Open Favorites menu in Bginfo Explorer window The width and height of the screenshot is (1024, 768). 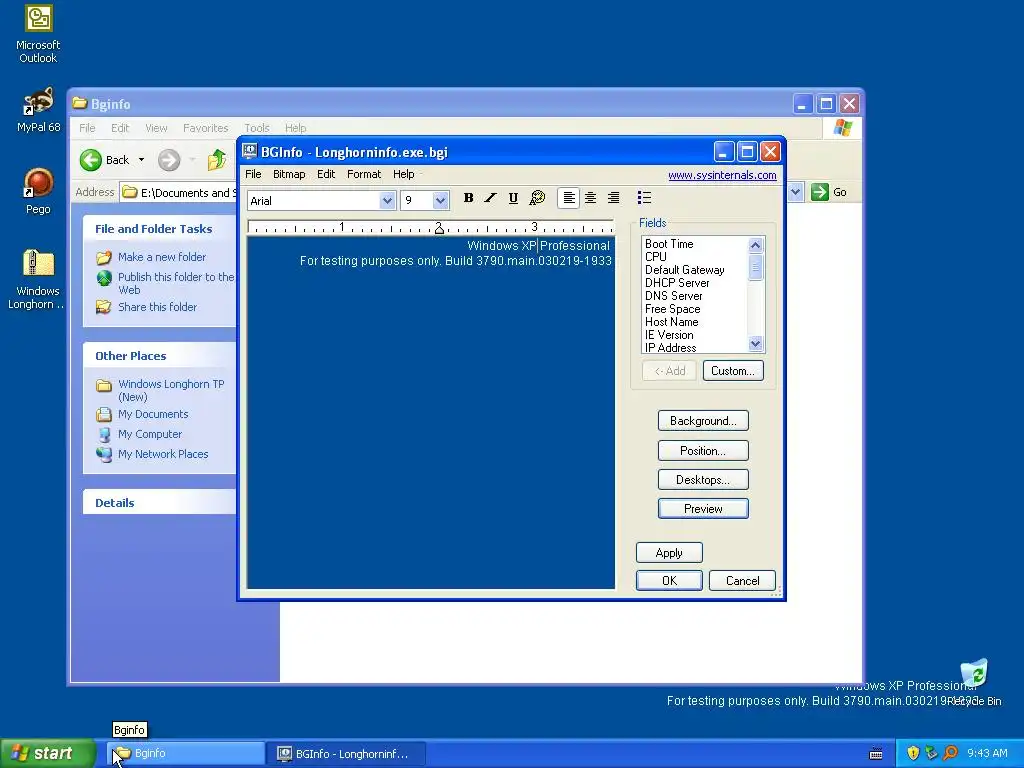(x=206, y=128)
